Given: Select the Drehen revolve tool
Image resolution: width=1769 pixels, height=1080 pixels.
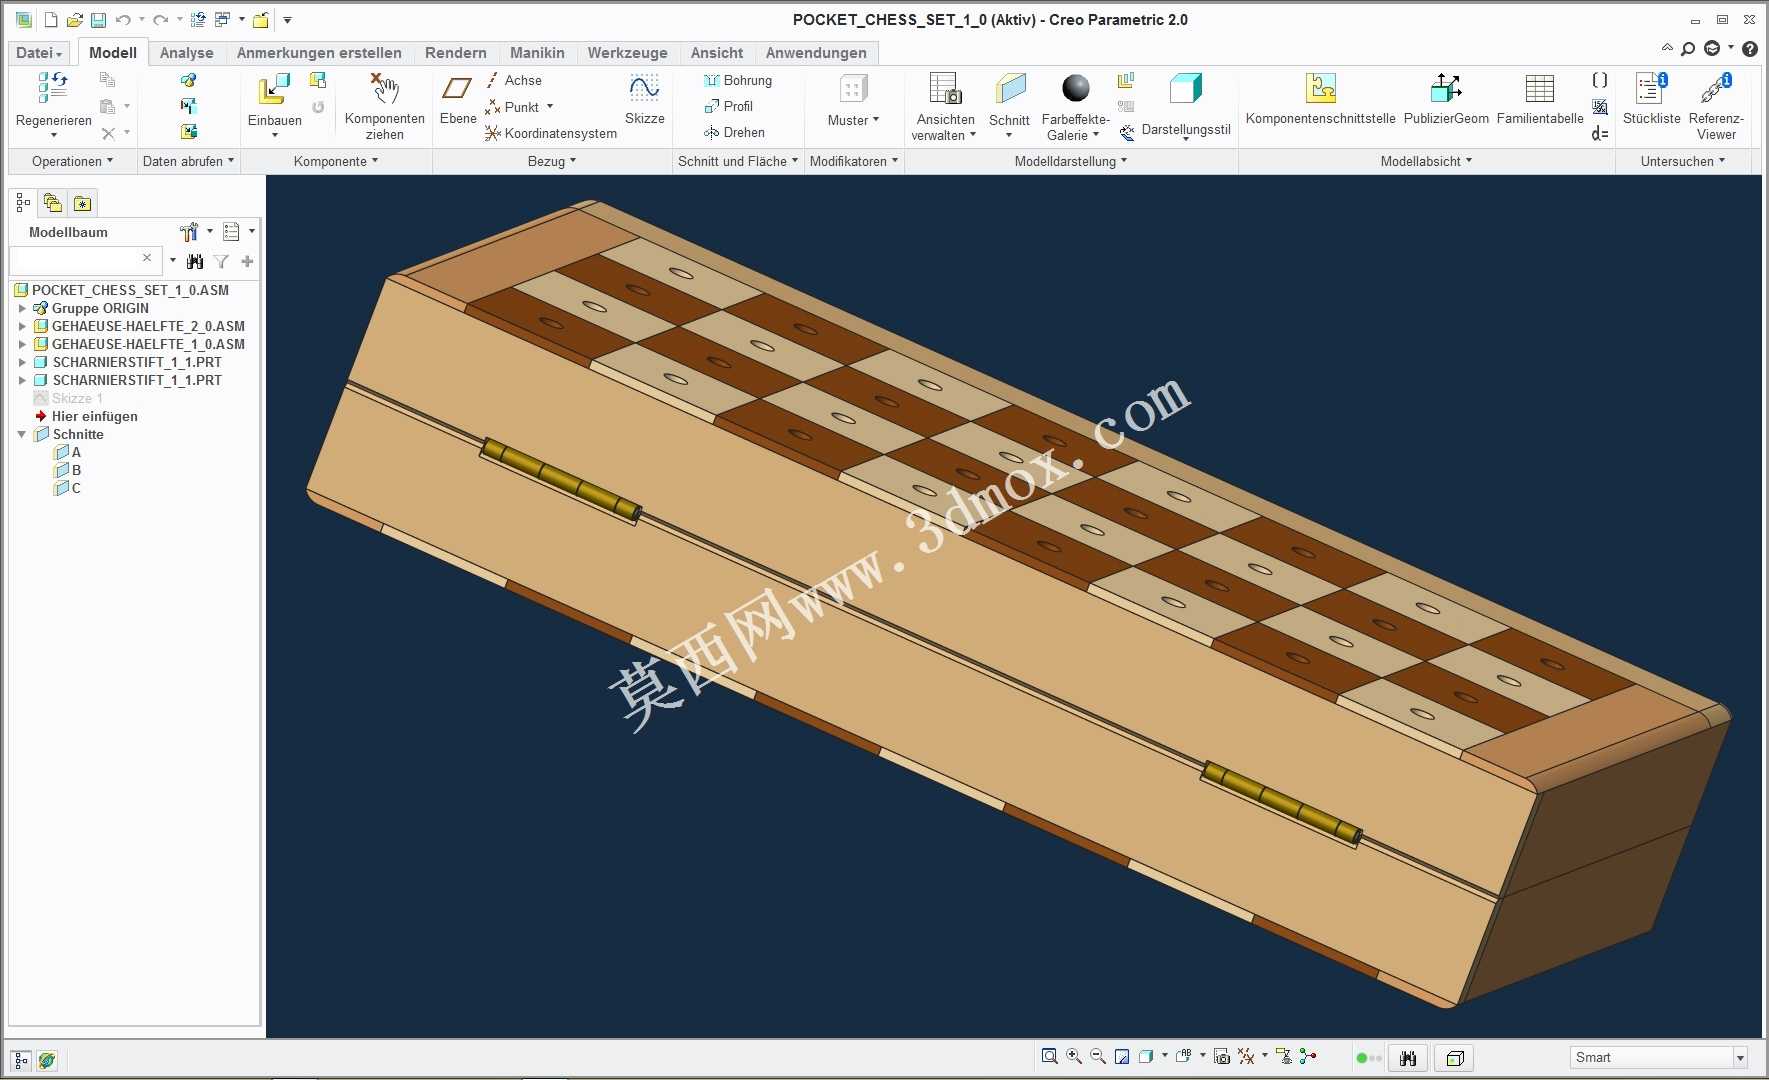Looking at the screenshot, I should pos(734,132).
